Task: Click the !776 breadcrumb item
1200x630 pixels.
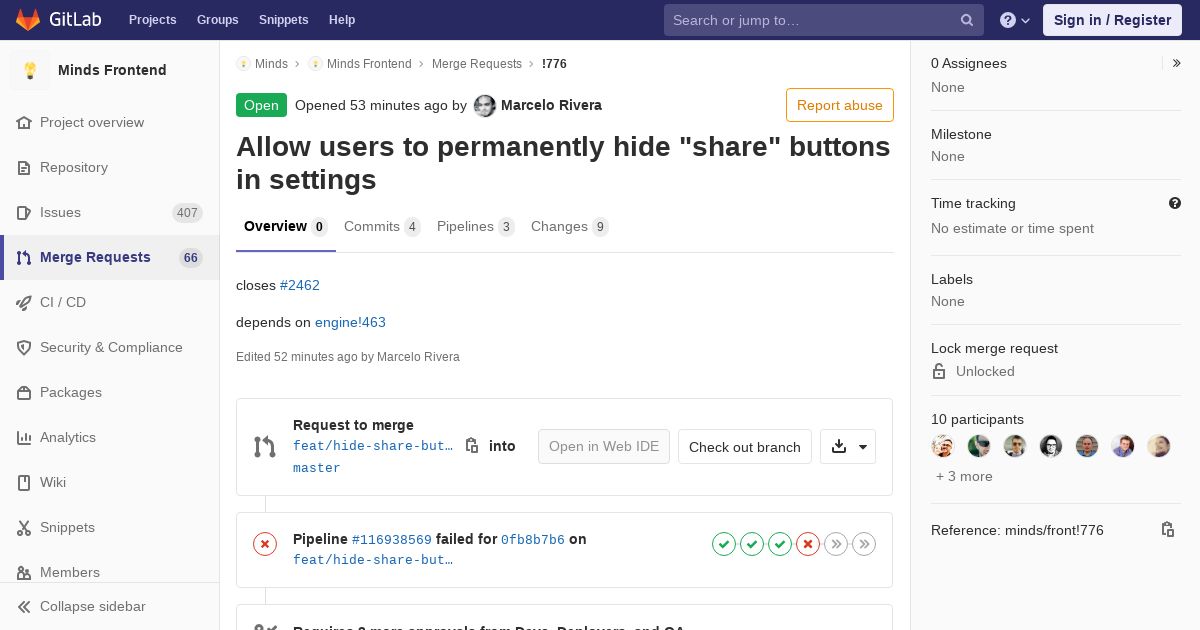Action: [x=554, y=64]
